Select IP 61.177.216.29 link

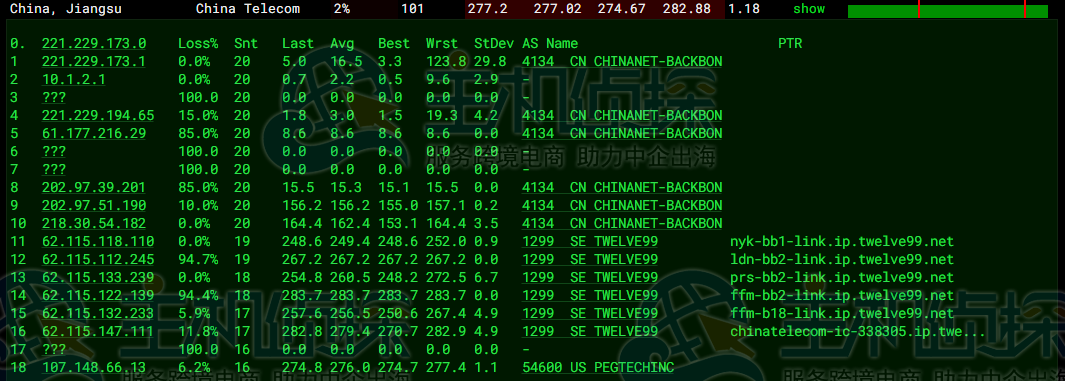94,133
